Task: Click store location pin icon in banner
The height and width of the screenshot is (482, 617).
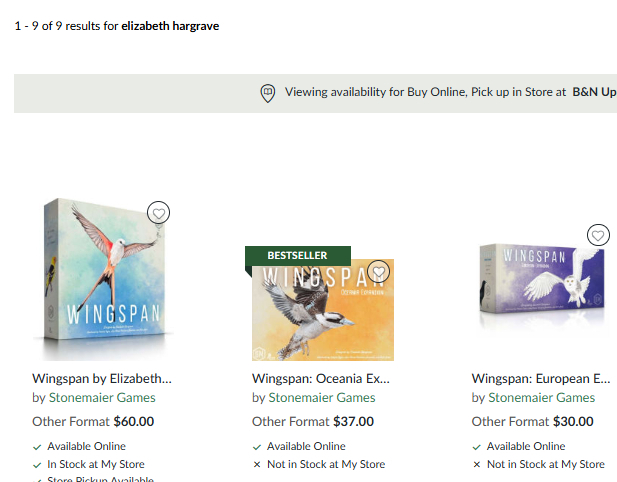Action: [x=268, y=93]
